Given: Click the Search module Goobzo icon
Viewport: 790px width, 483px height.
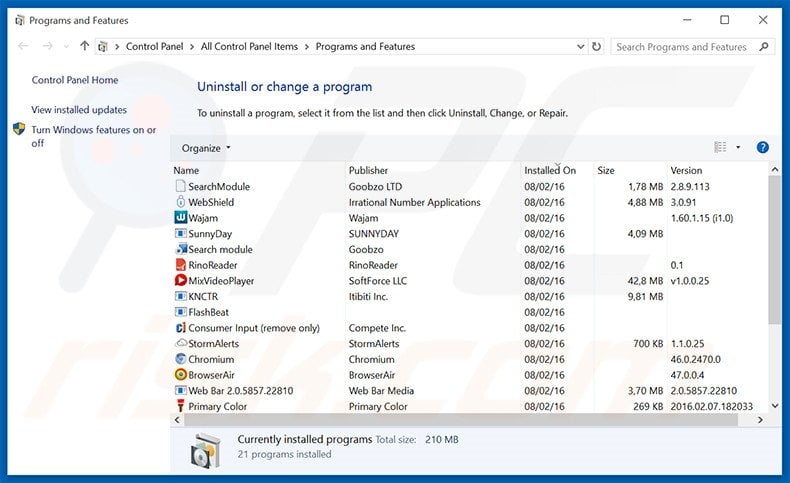Looking at the screenshot, I should (181, 249).
